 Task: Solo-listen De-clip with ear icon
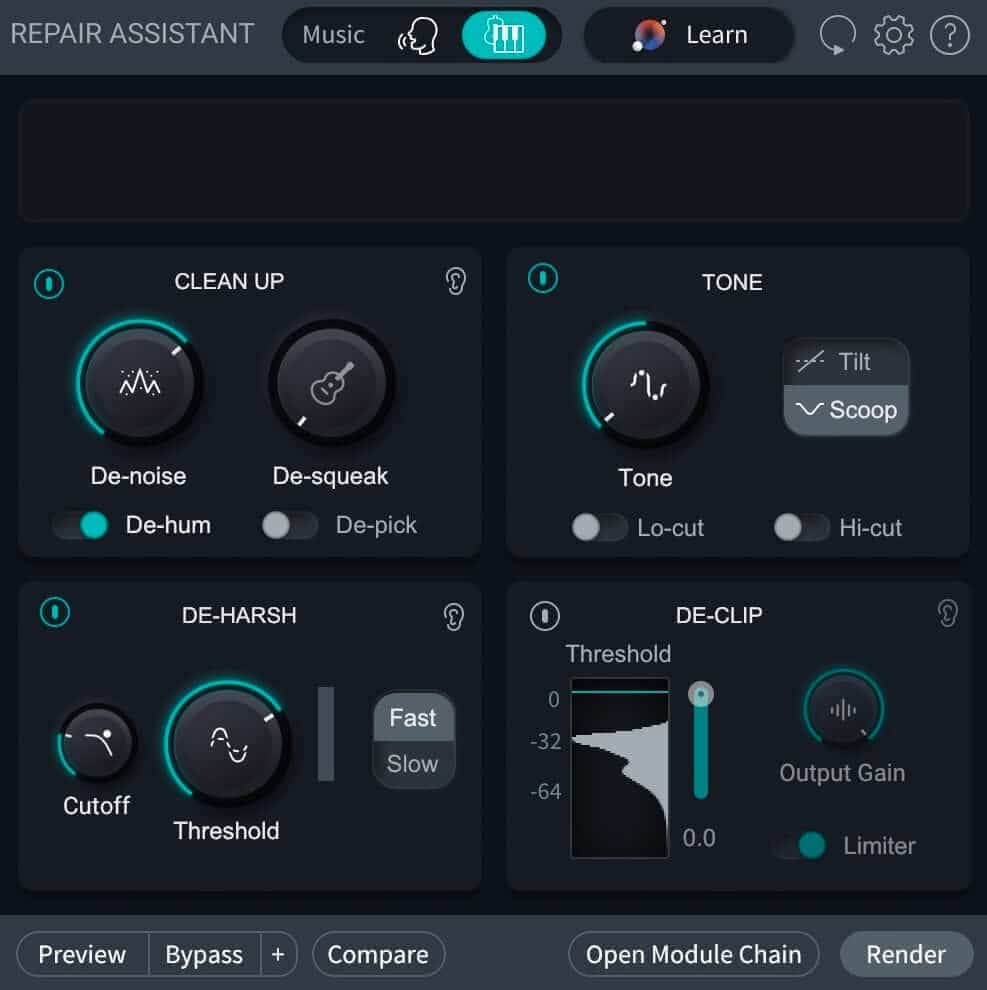(x=947, y=613)
